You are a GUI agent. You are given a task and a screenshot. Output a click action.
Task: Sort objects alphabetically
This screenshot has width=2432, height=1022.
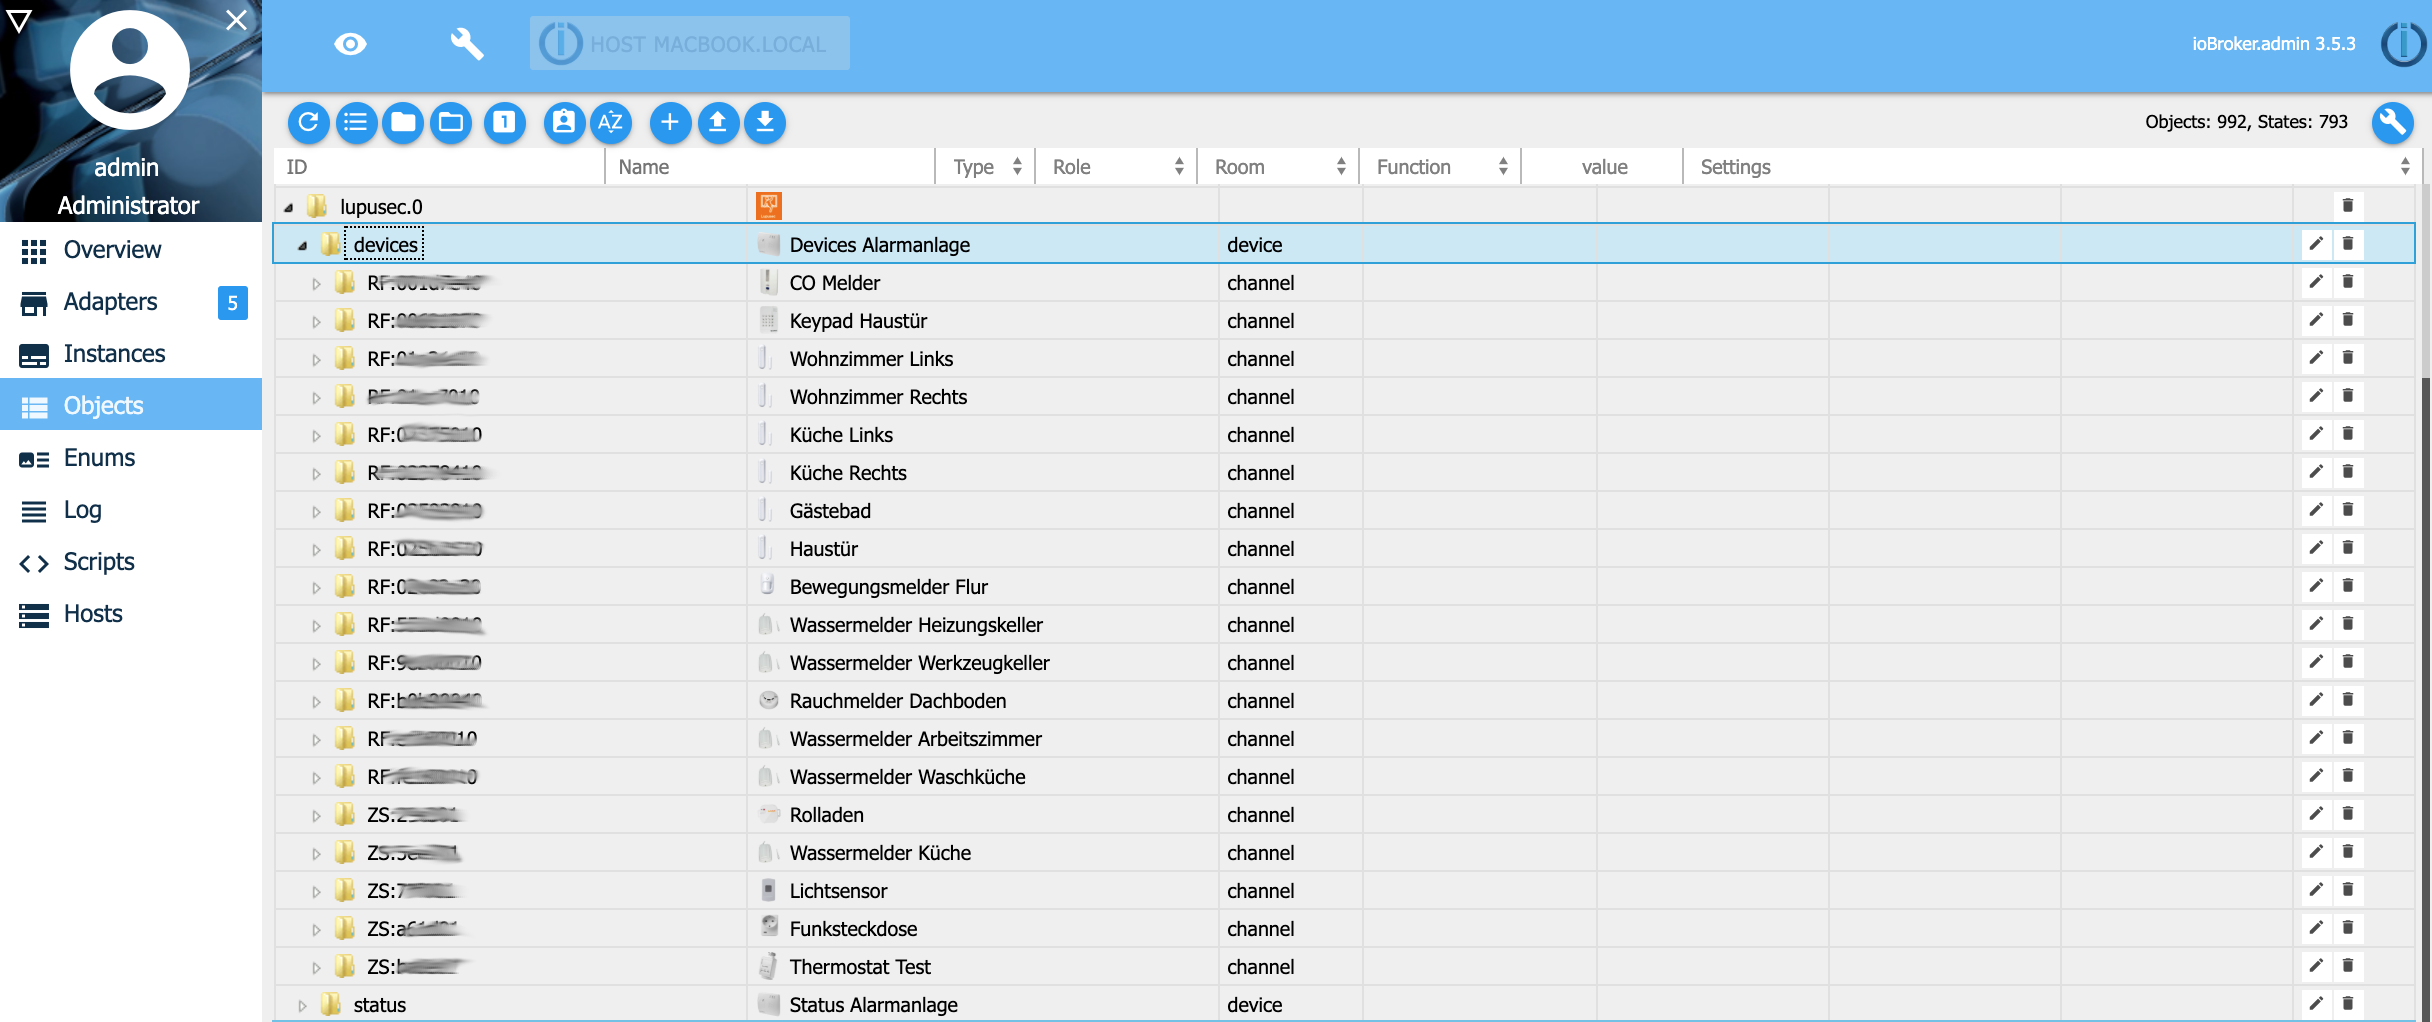point(611,122)
